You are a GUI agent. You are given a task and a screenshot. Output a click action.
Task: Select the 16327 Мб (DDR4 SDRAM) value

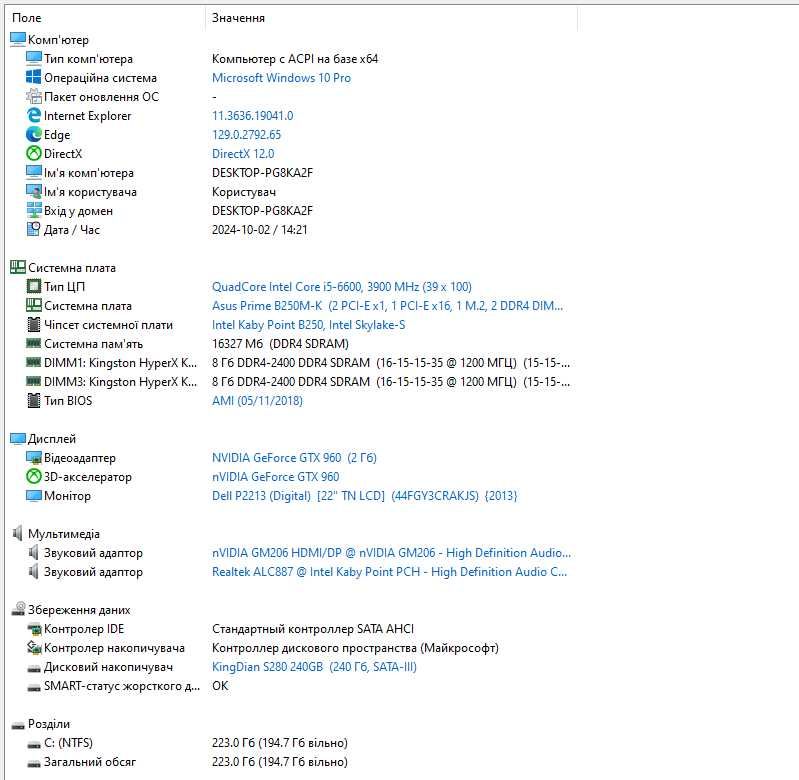(x=280, y=343)
